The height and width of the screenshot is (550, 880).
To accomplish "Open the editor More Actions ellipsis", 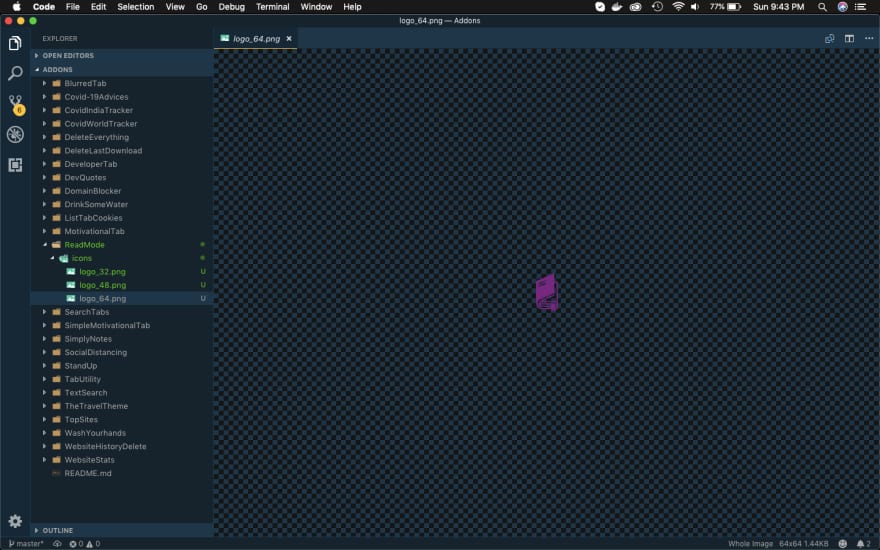I will tap(869, 39).
